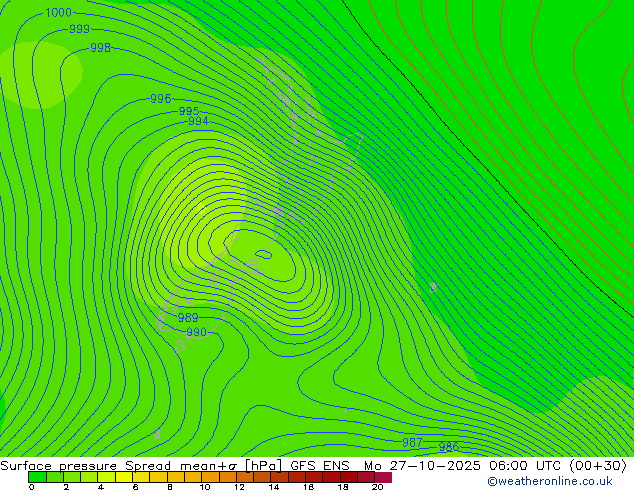Click the legend value 12
Image resolution: width=634 pixels, height=490 pixels.
pyautogui.click(x=239, y=487)
